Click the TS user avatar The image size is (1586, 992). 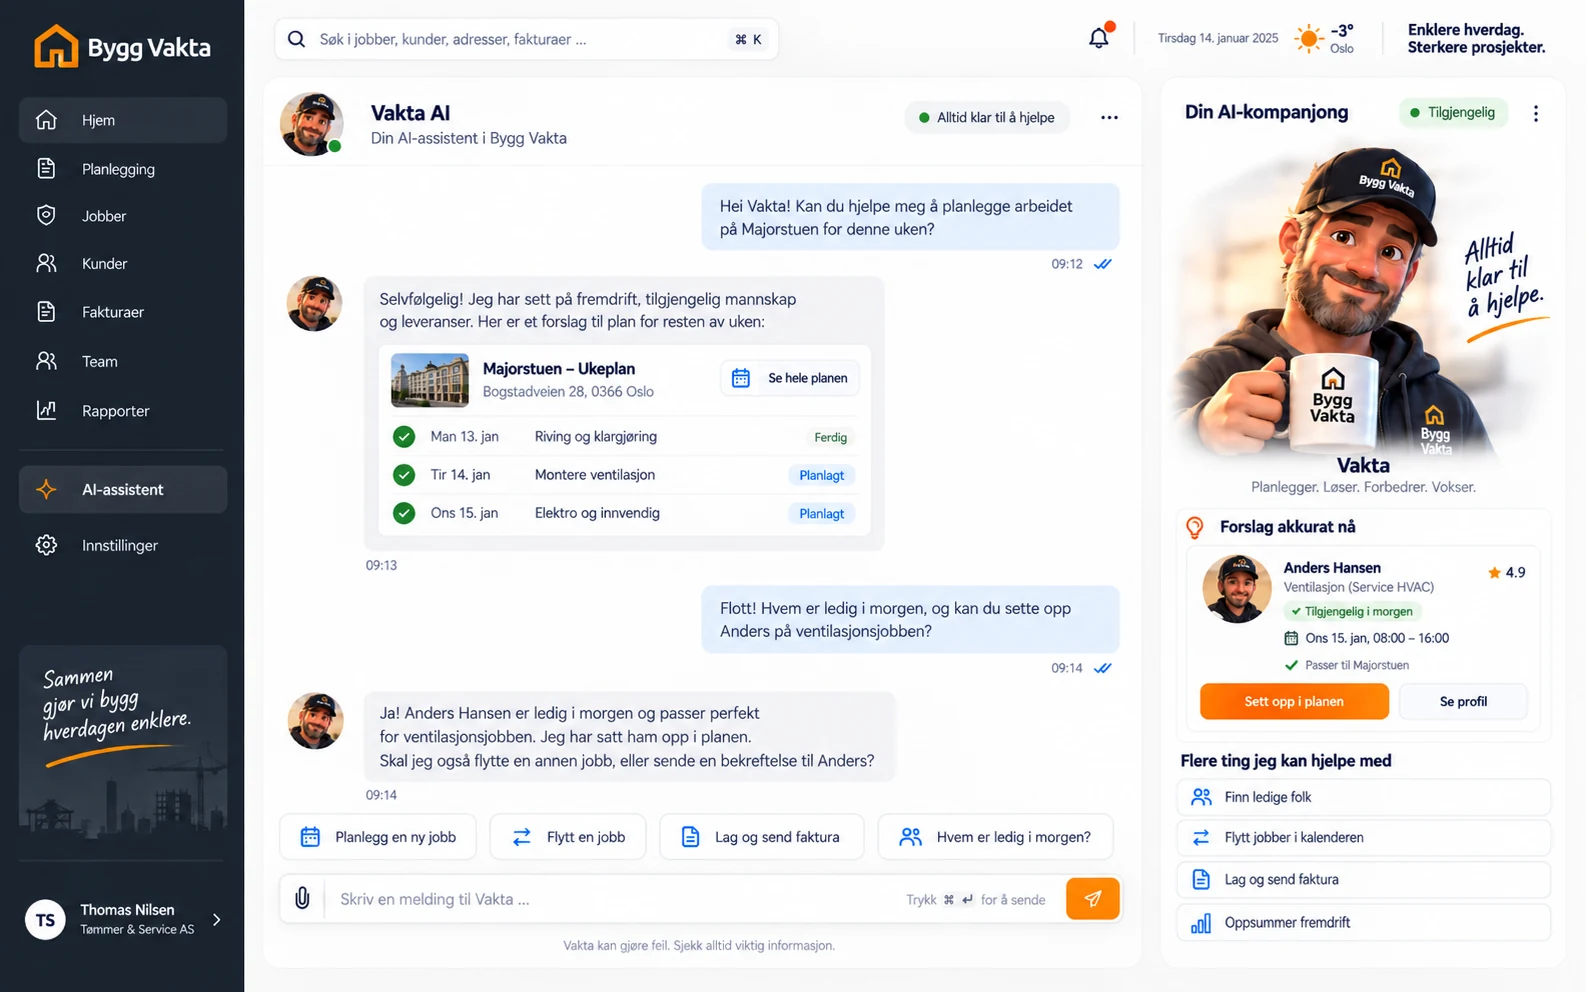(x=46, y=920)
